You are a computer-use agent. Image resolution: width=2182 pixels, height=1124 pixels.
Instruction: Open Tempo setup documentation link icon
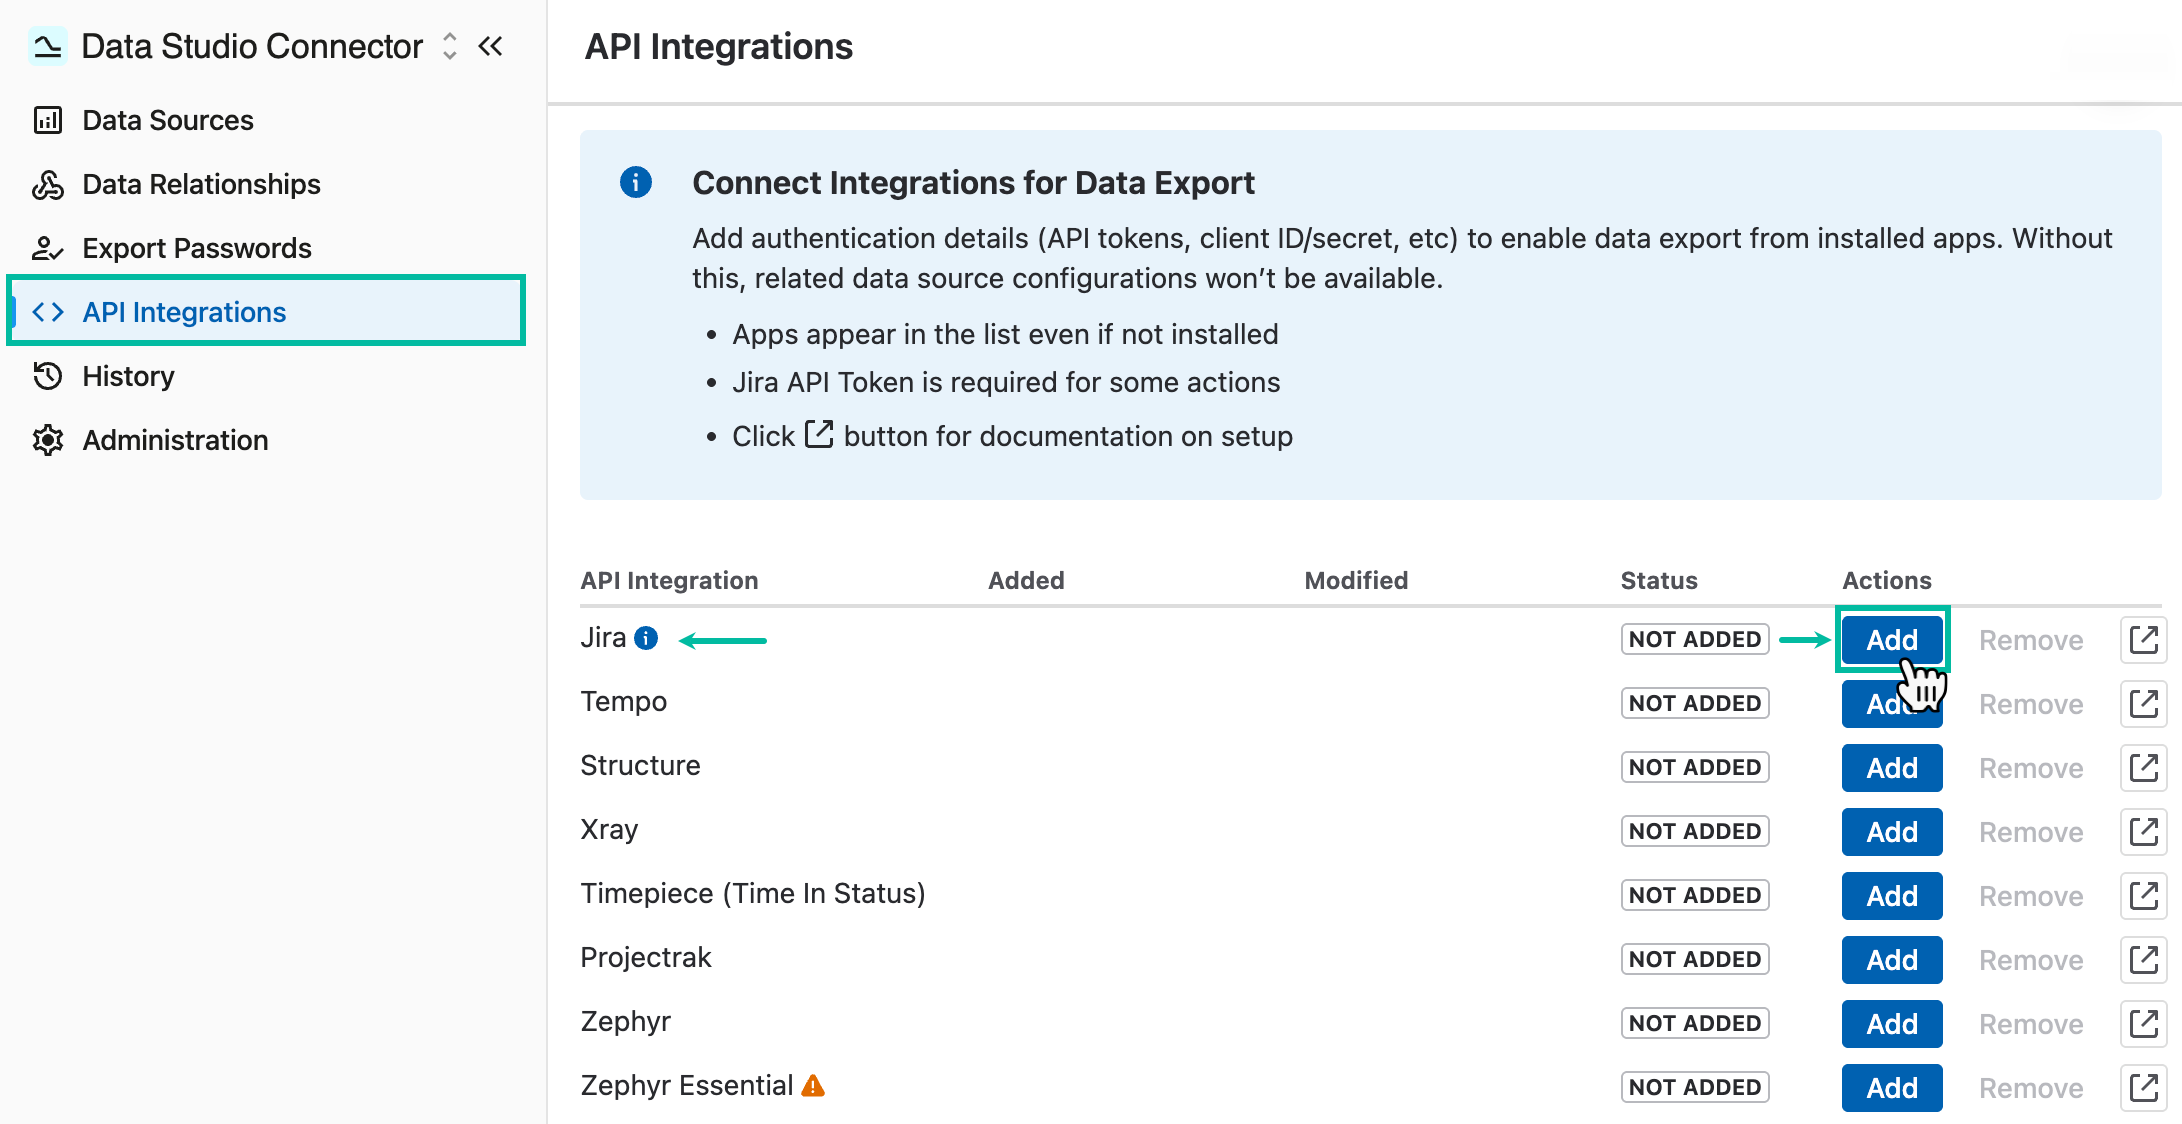coord(2144,704)
